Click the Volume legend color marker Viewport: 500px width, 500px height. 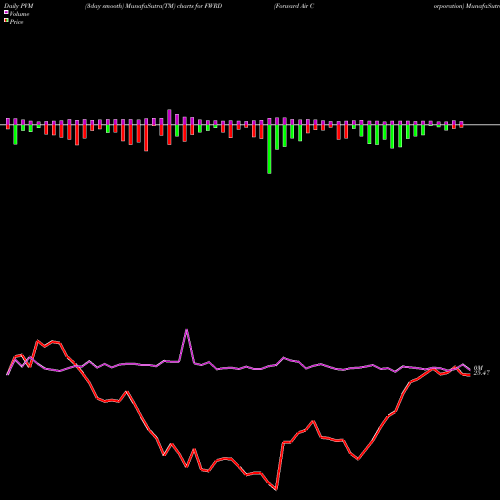pyautogui.click(x=6, y=12)
